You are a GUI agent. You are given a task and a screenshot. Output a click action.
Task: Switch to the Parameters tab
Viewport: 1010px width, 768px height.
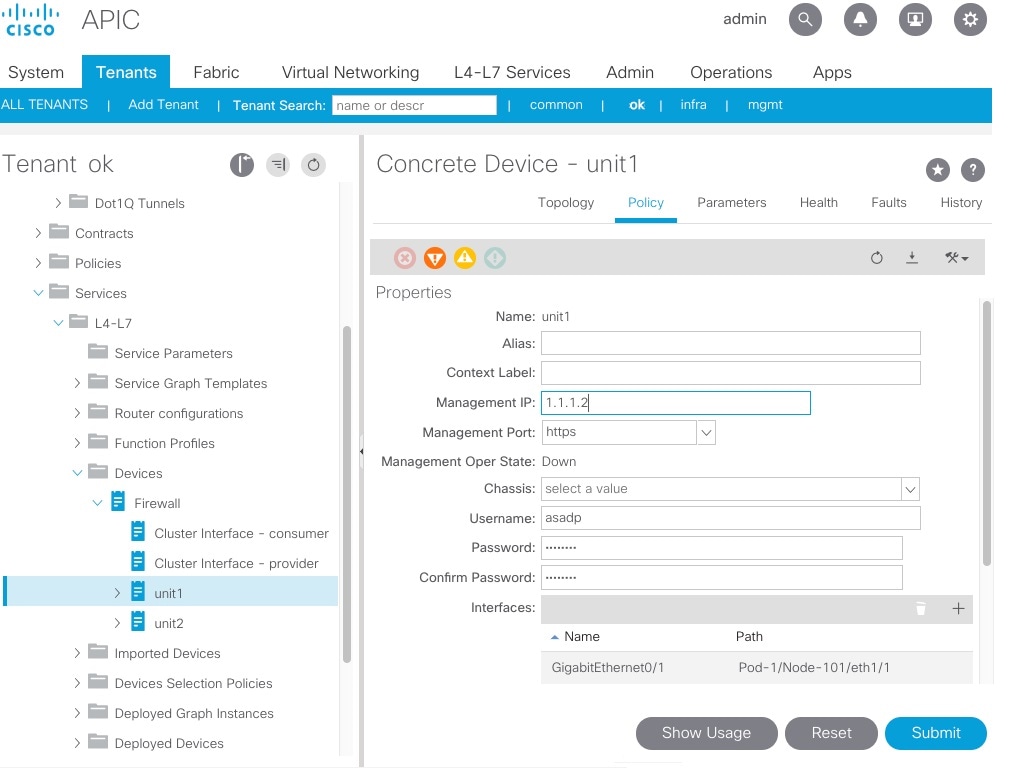732,202
